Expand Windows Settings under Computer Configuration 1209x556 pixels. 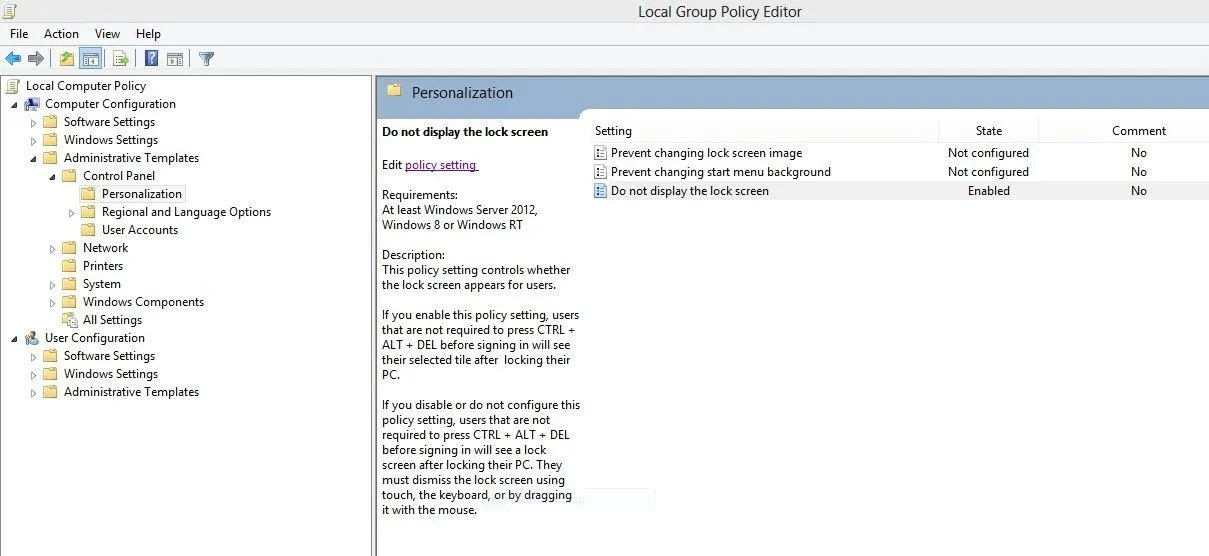click(34, 140)
